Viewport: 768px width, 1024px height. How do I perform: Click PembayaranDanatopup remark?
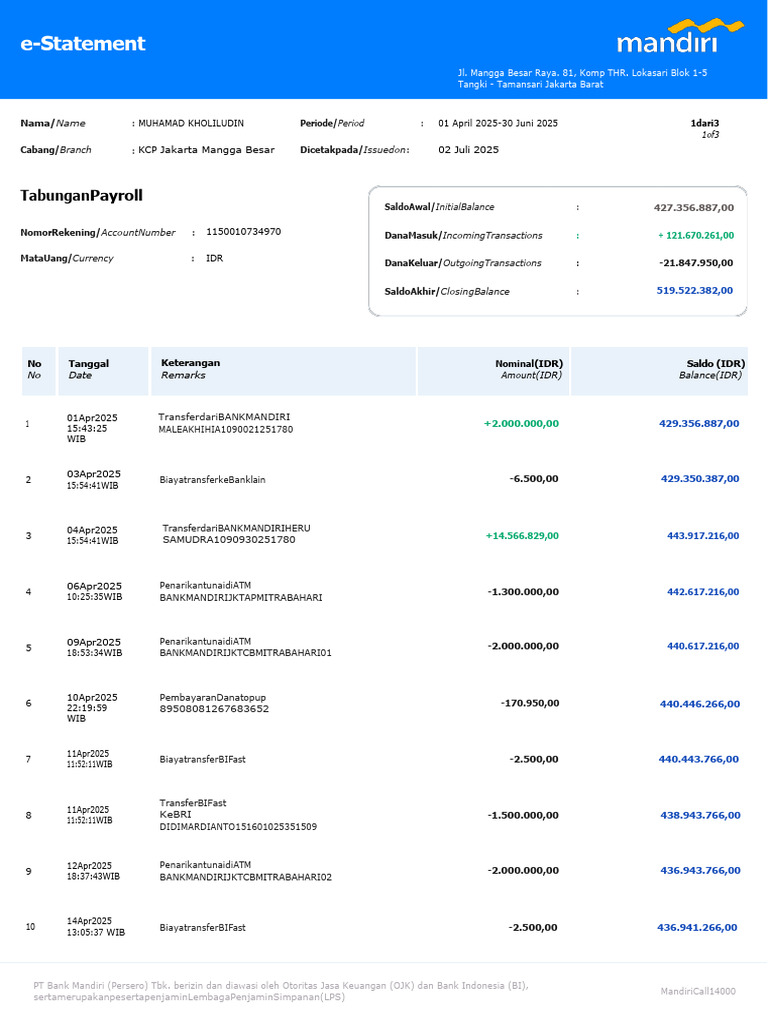pos(213,697)
